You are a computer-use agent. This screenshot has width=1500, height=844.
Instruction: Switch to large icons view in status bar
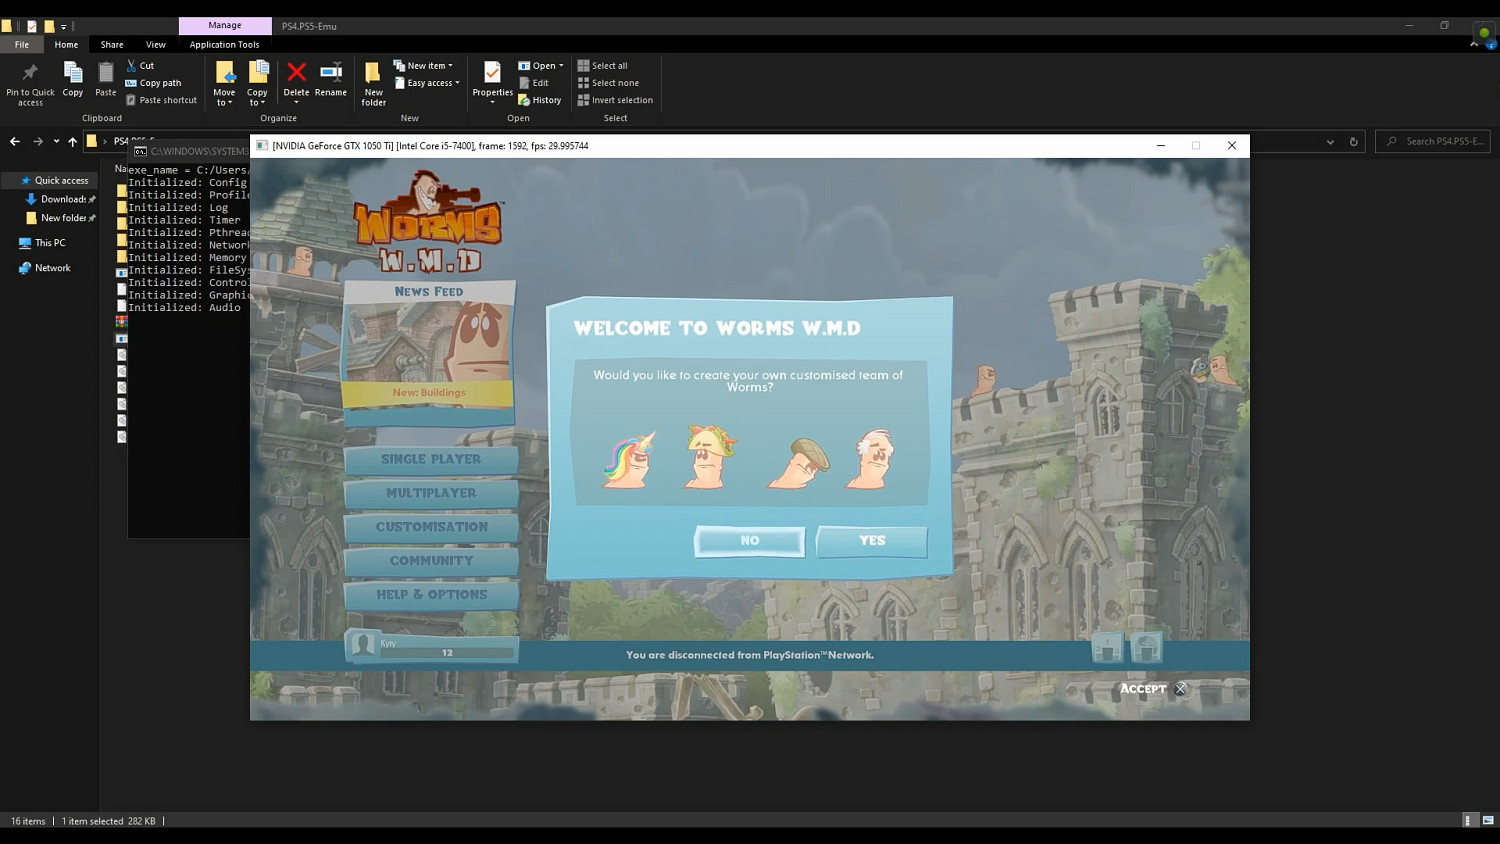(1487, 820)
